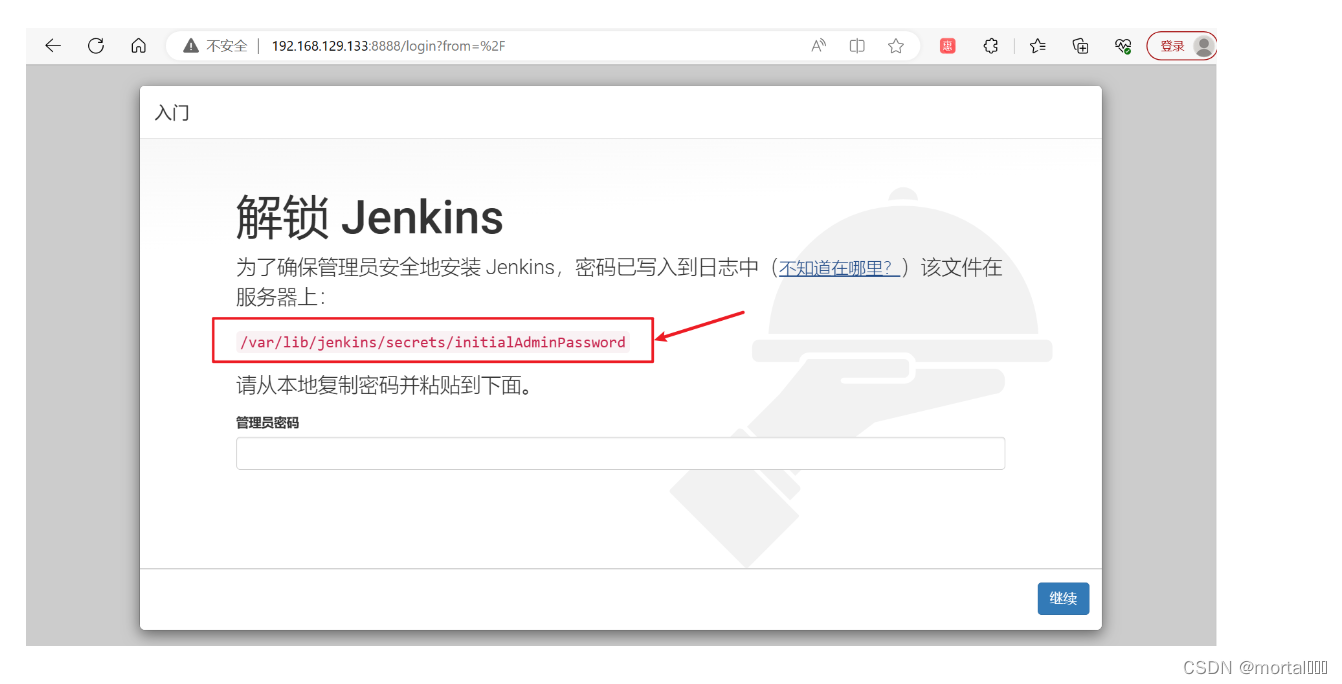Viewport: 1342px width, 684px height.
Task: Click the 管理员密码 label
Action: [267, 423]
